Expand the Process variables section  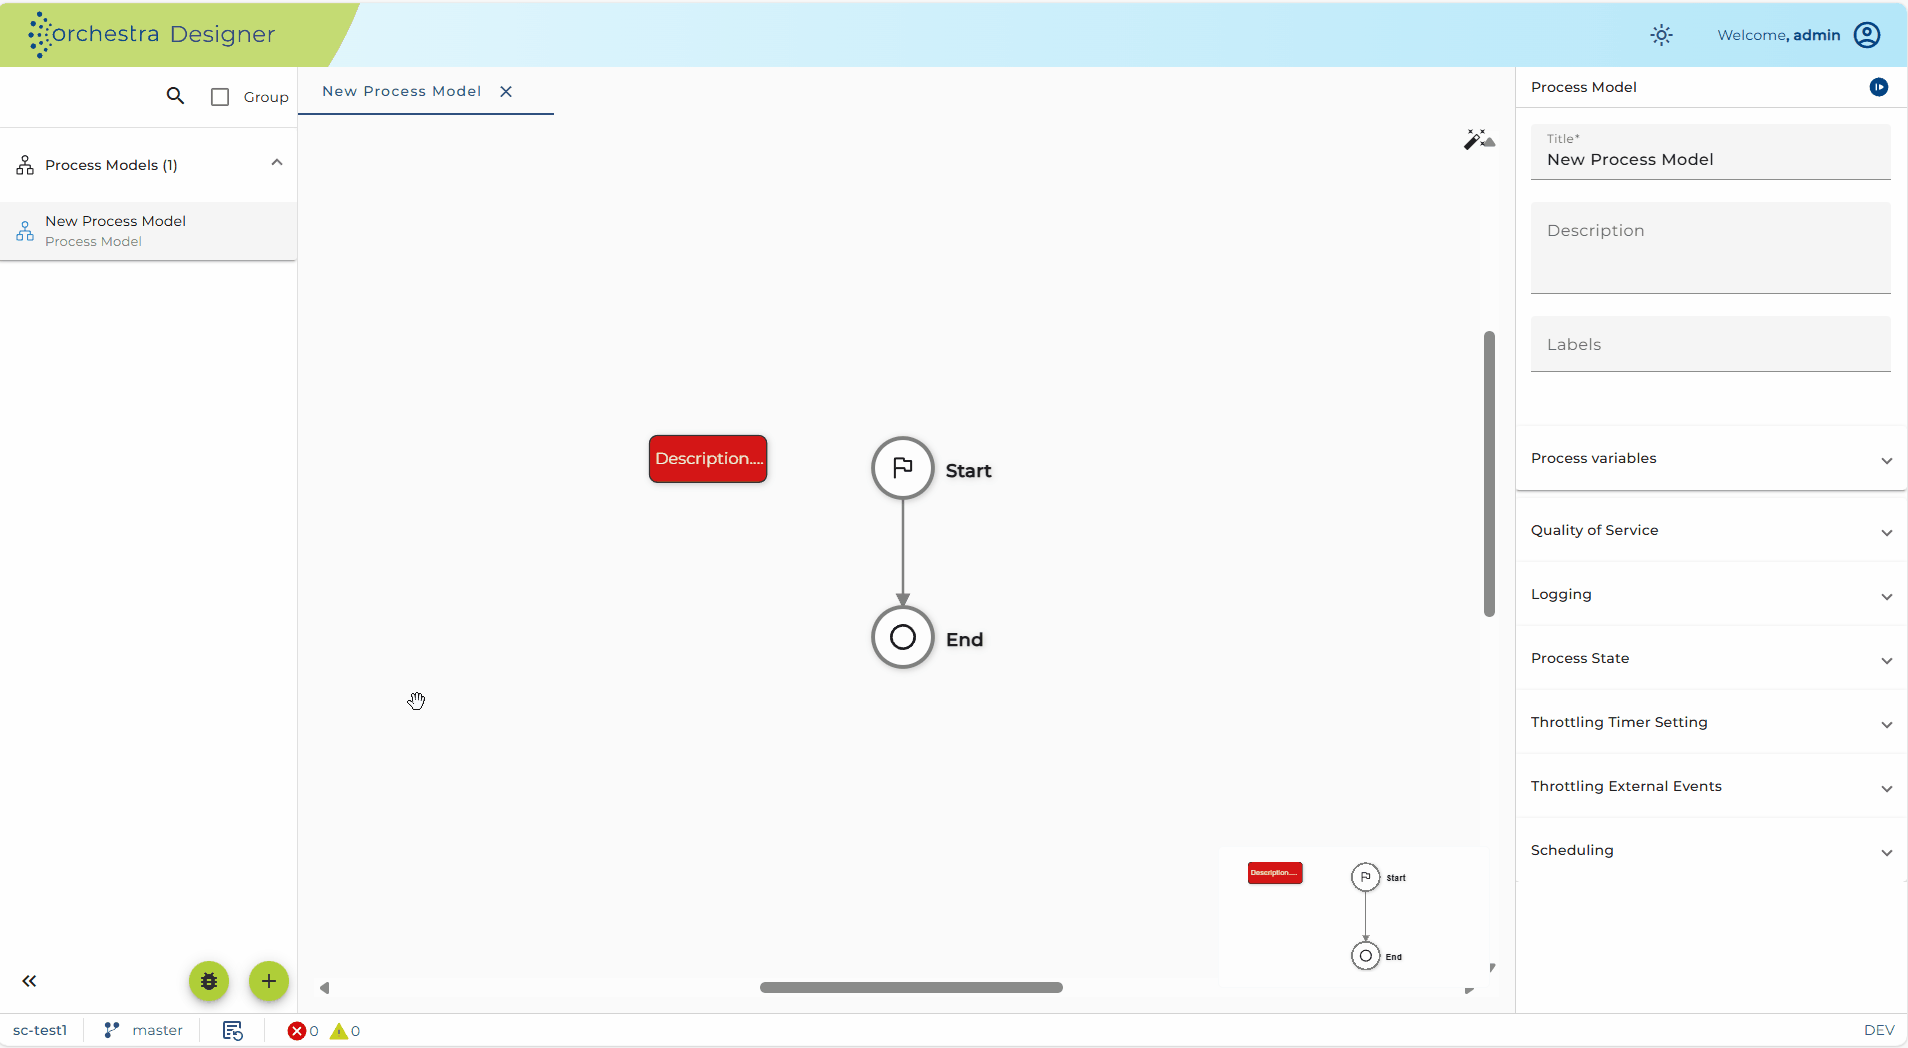1710,458
